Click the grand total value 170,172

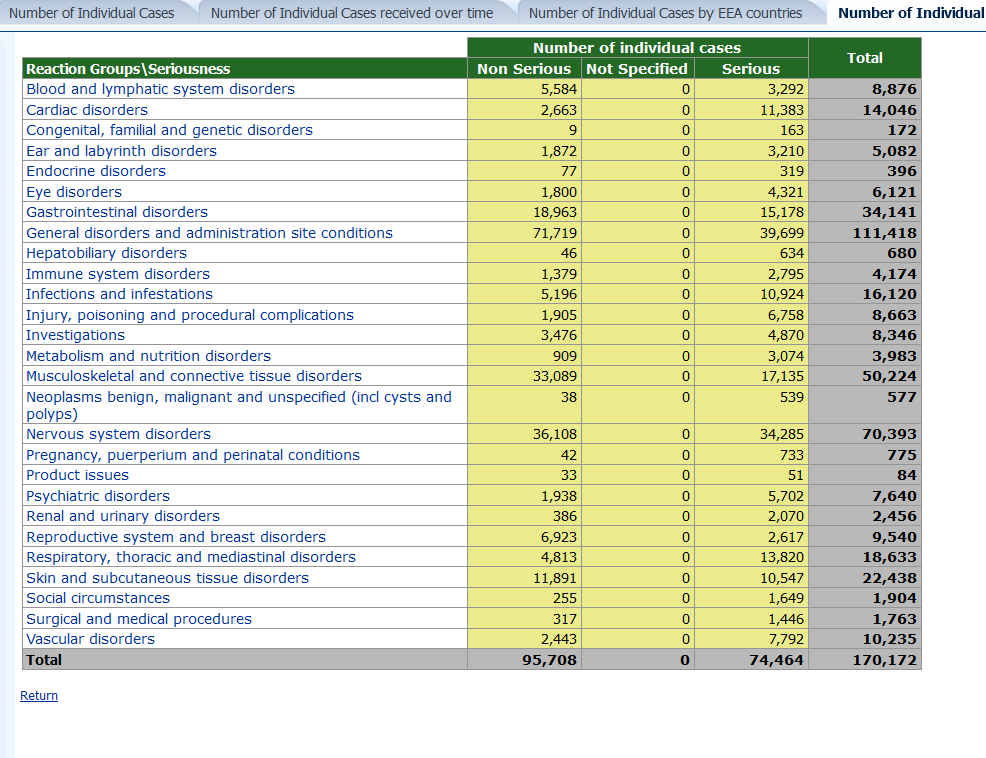884,660
